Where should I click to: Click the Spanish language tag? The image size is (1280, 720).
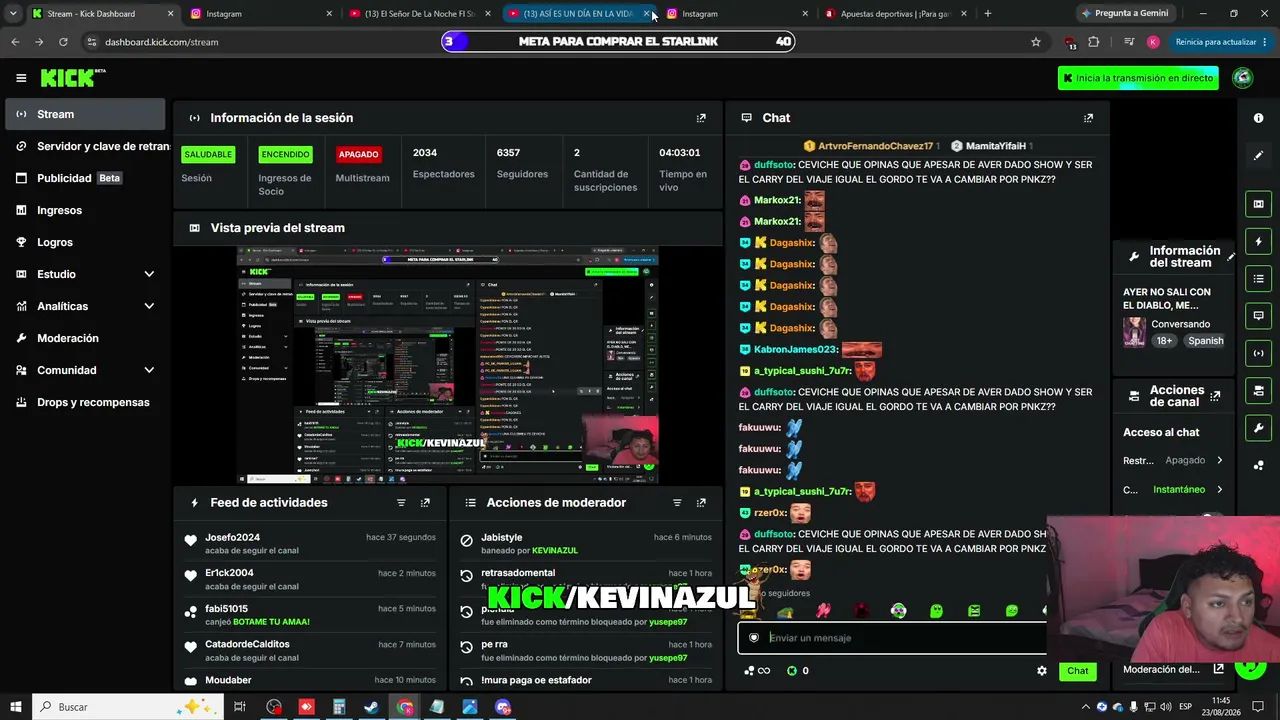1205,341
